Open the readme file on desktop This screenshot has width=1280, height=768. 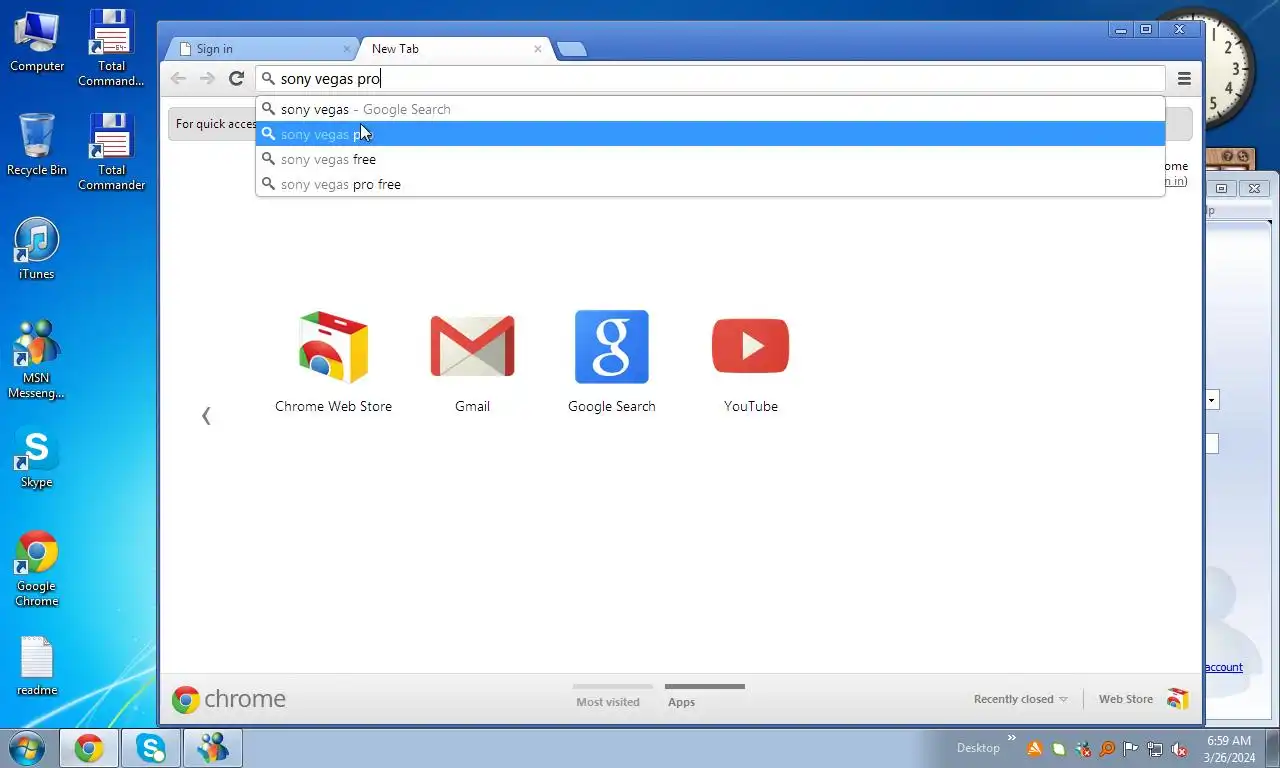click(x=37, y=666)
